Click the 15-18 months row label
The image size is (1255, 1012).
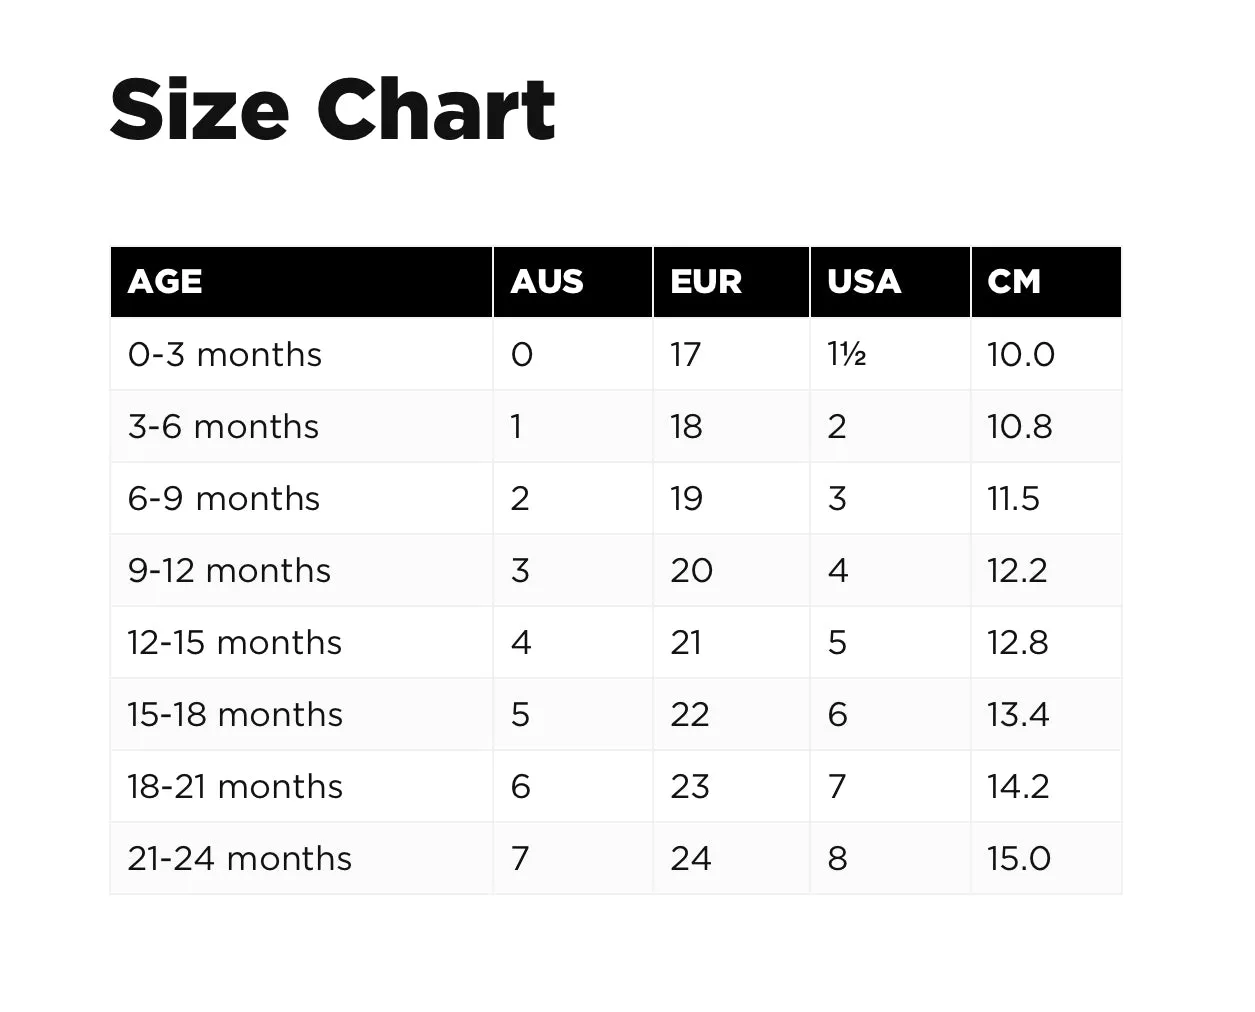pyautogui.click(x=235, y=714)
